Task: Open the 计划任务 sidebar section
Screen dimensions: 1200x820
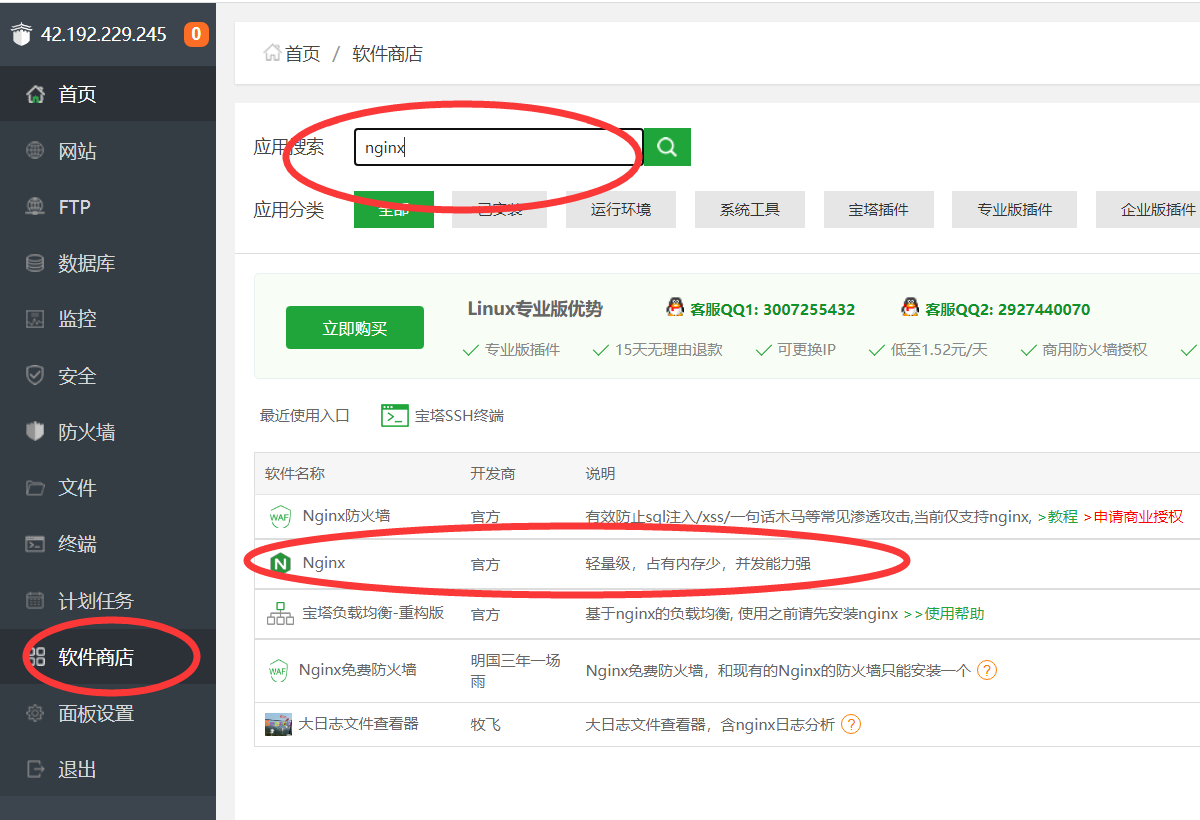Action: (108, 600)
